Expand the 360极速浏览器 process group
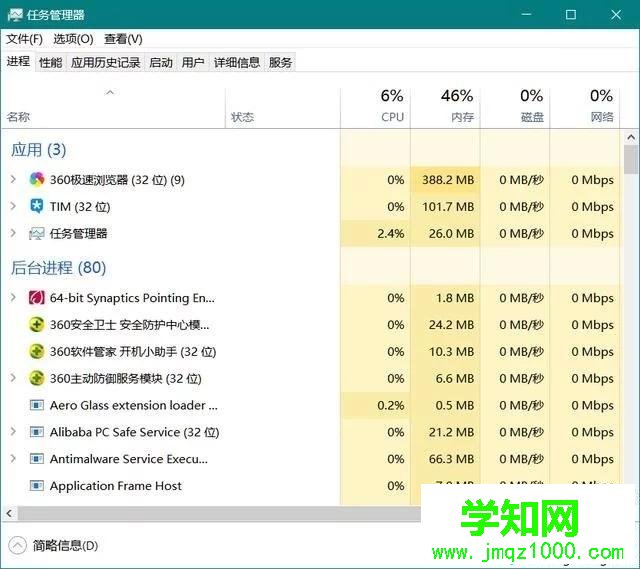 coord(13,179)
